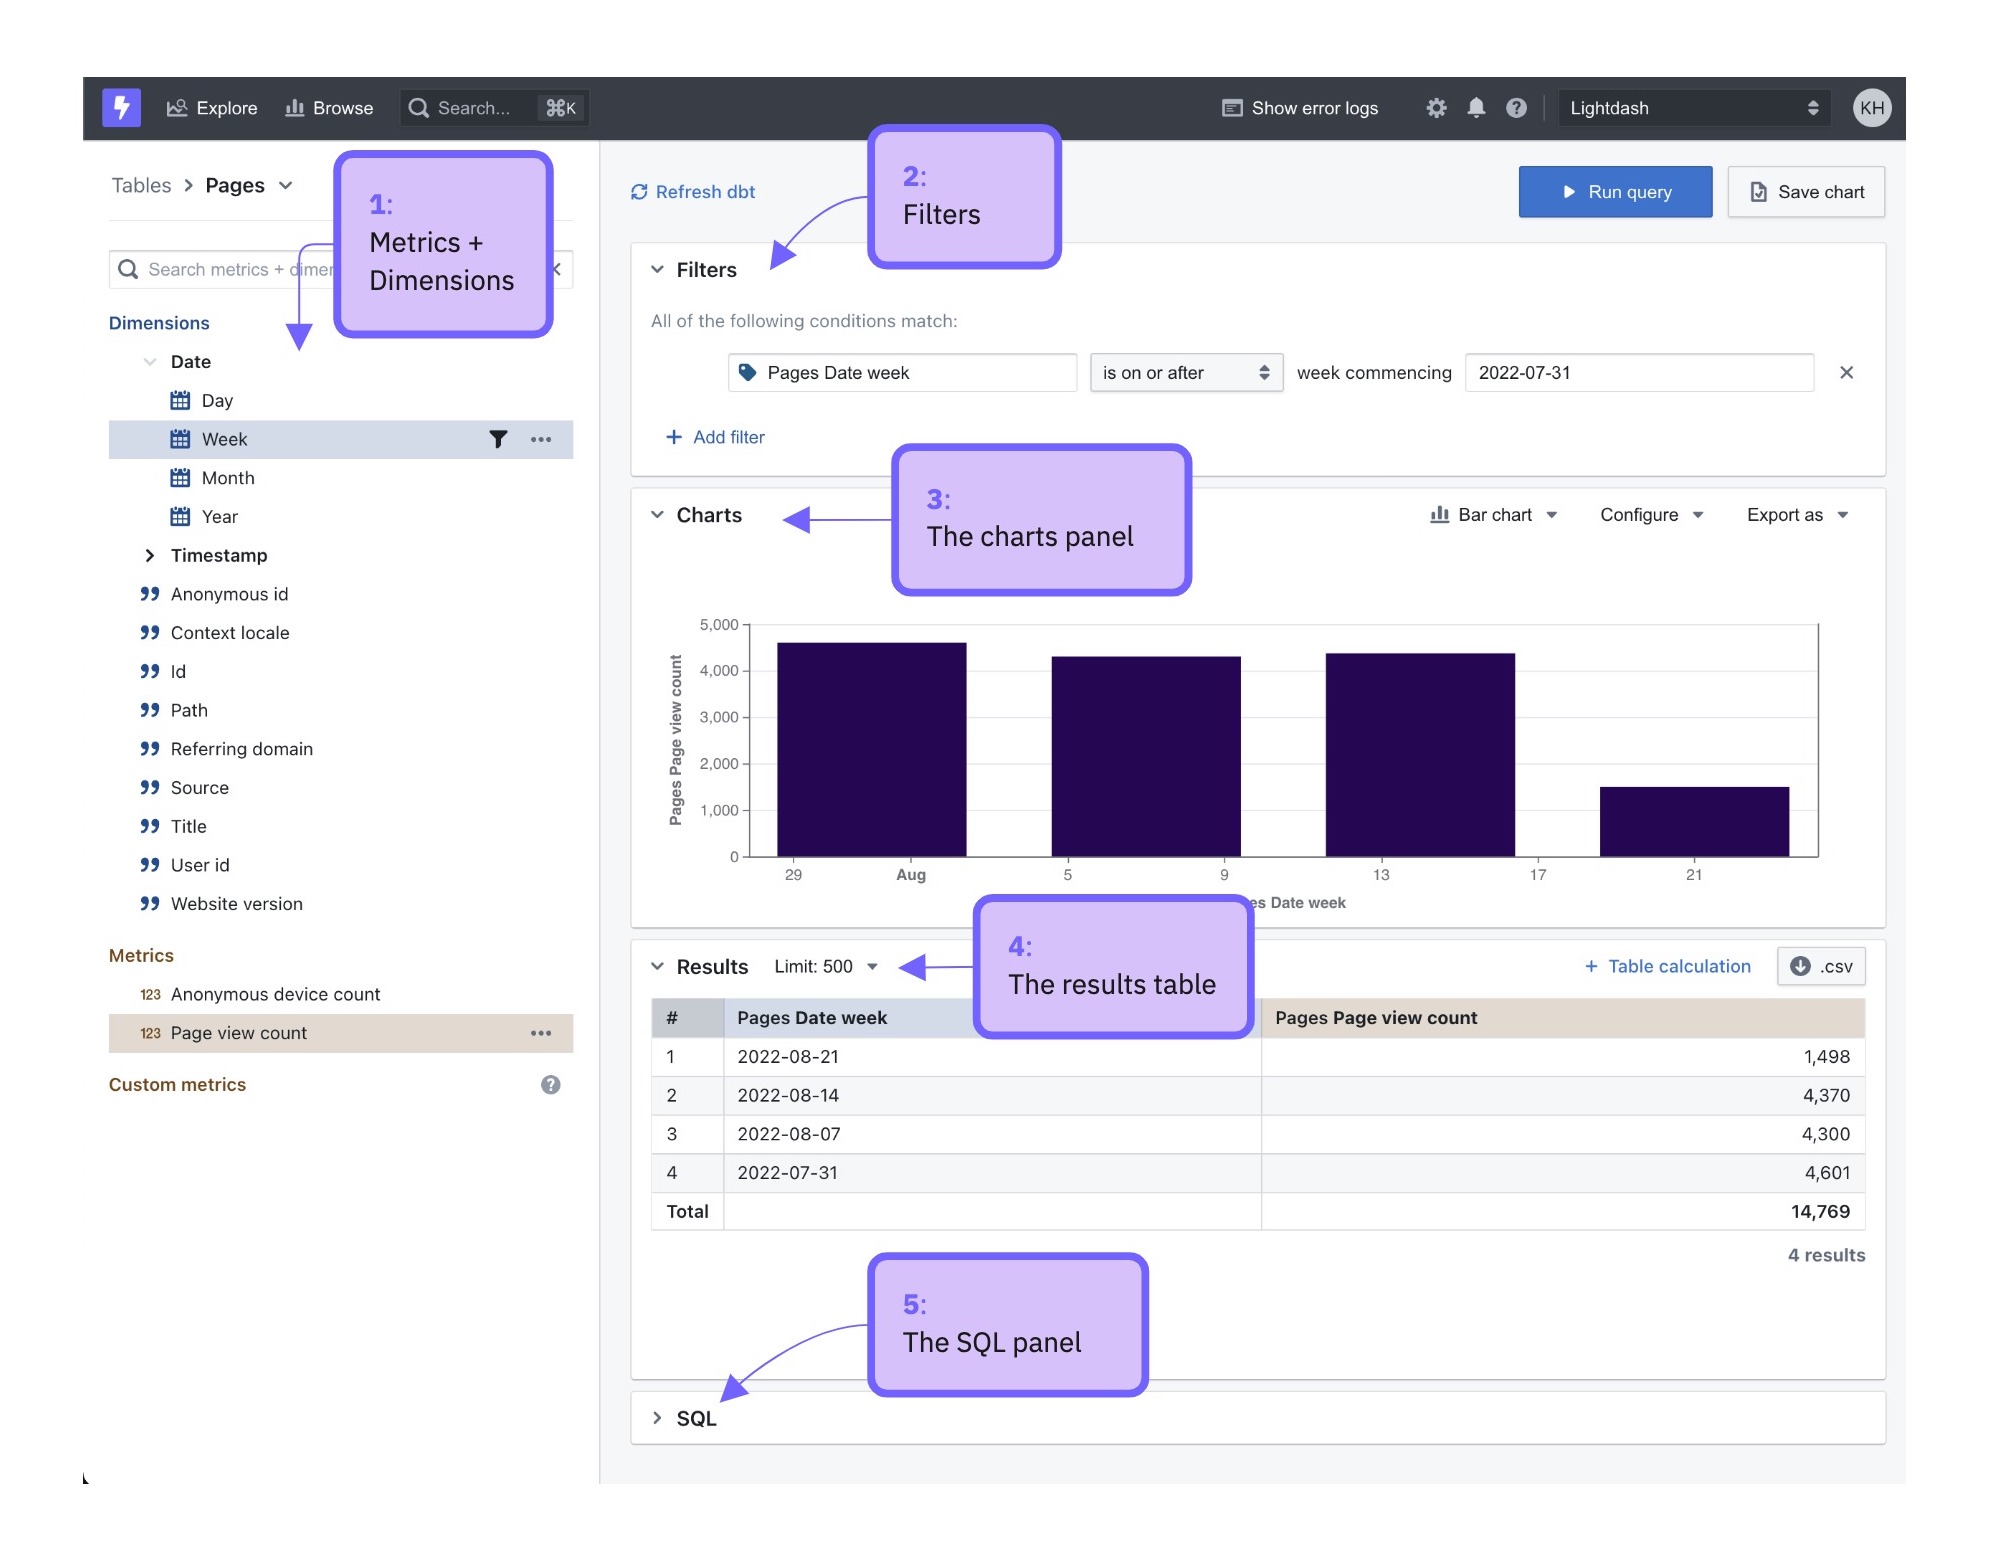
Task: Click the Run query button
Action: click(x=1615, y=192)
